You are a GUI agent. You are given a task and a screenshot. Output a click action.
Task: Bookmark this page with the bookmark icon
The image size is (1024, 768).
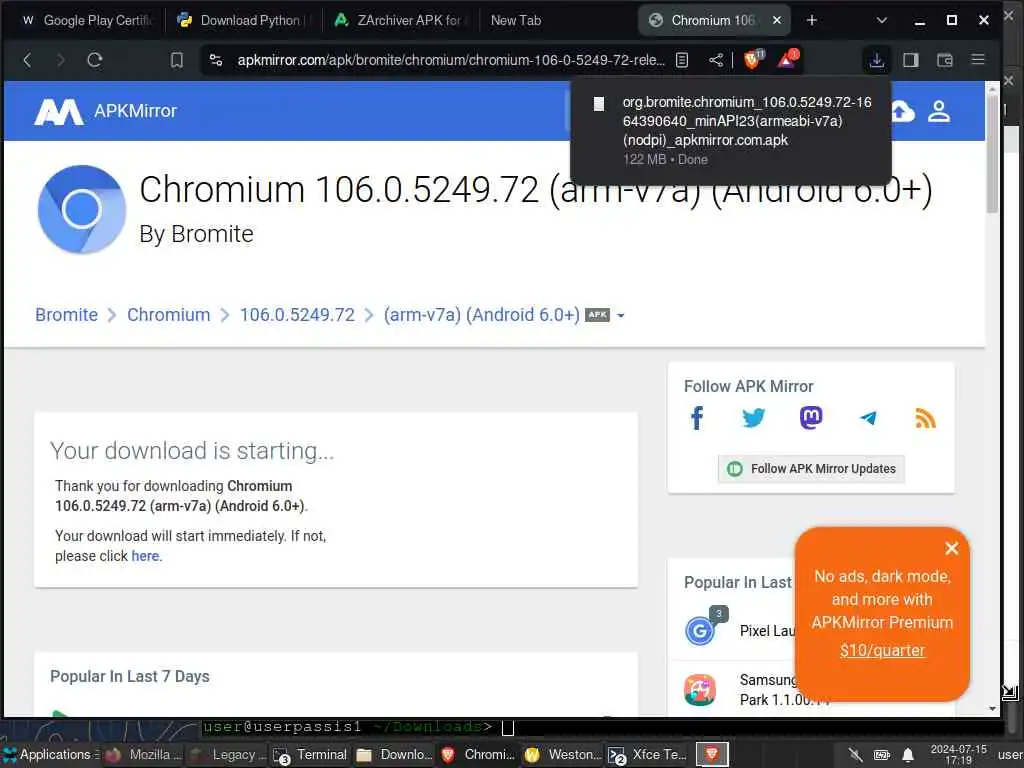(x=176, y=60)
